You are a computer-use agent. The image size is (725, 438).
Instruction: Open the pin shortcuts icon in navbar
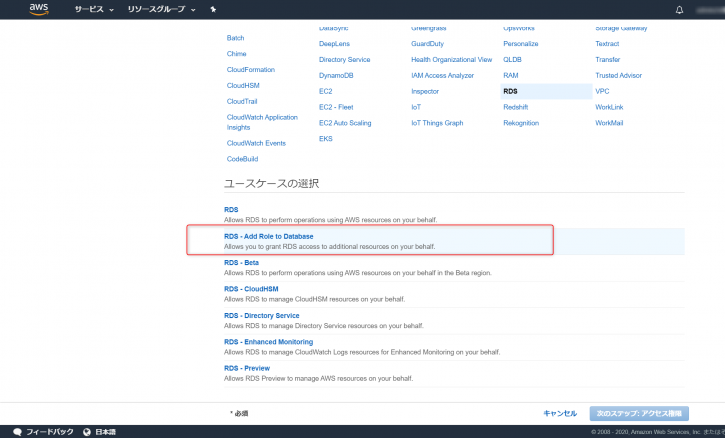[x=213, y=9]
